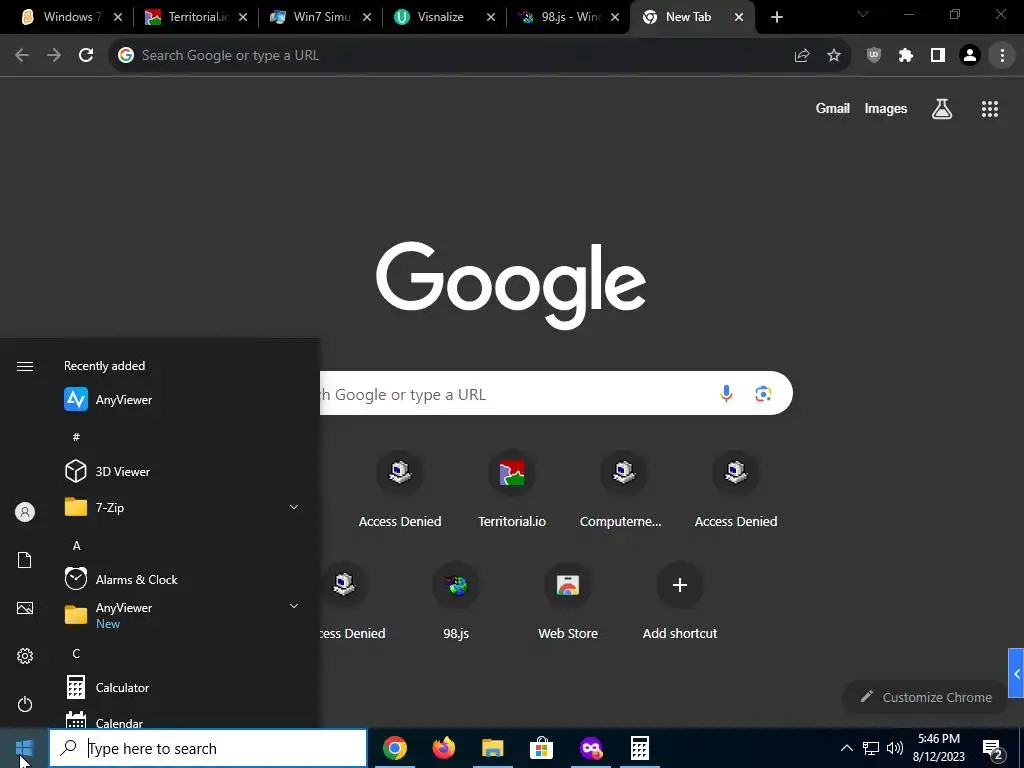Expand the 7-Zip folder chevron

pyautogui.click(x=294, y=507)
